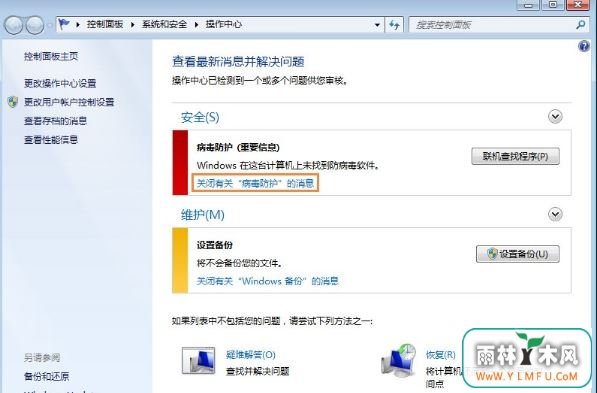
Task: Click the search magnifier icon
Action: point(581,25)
